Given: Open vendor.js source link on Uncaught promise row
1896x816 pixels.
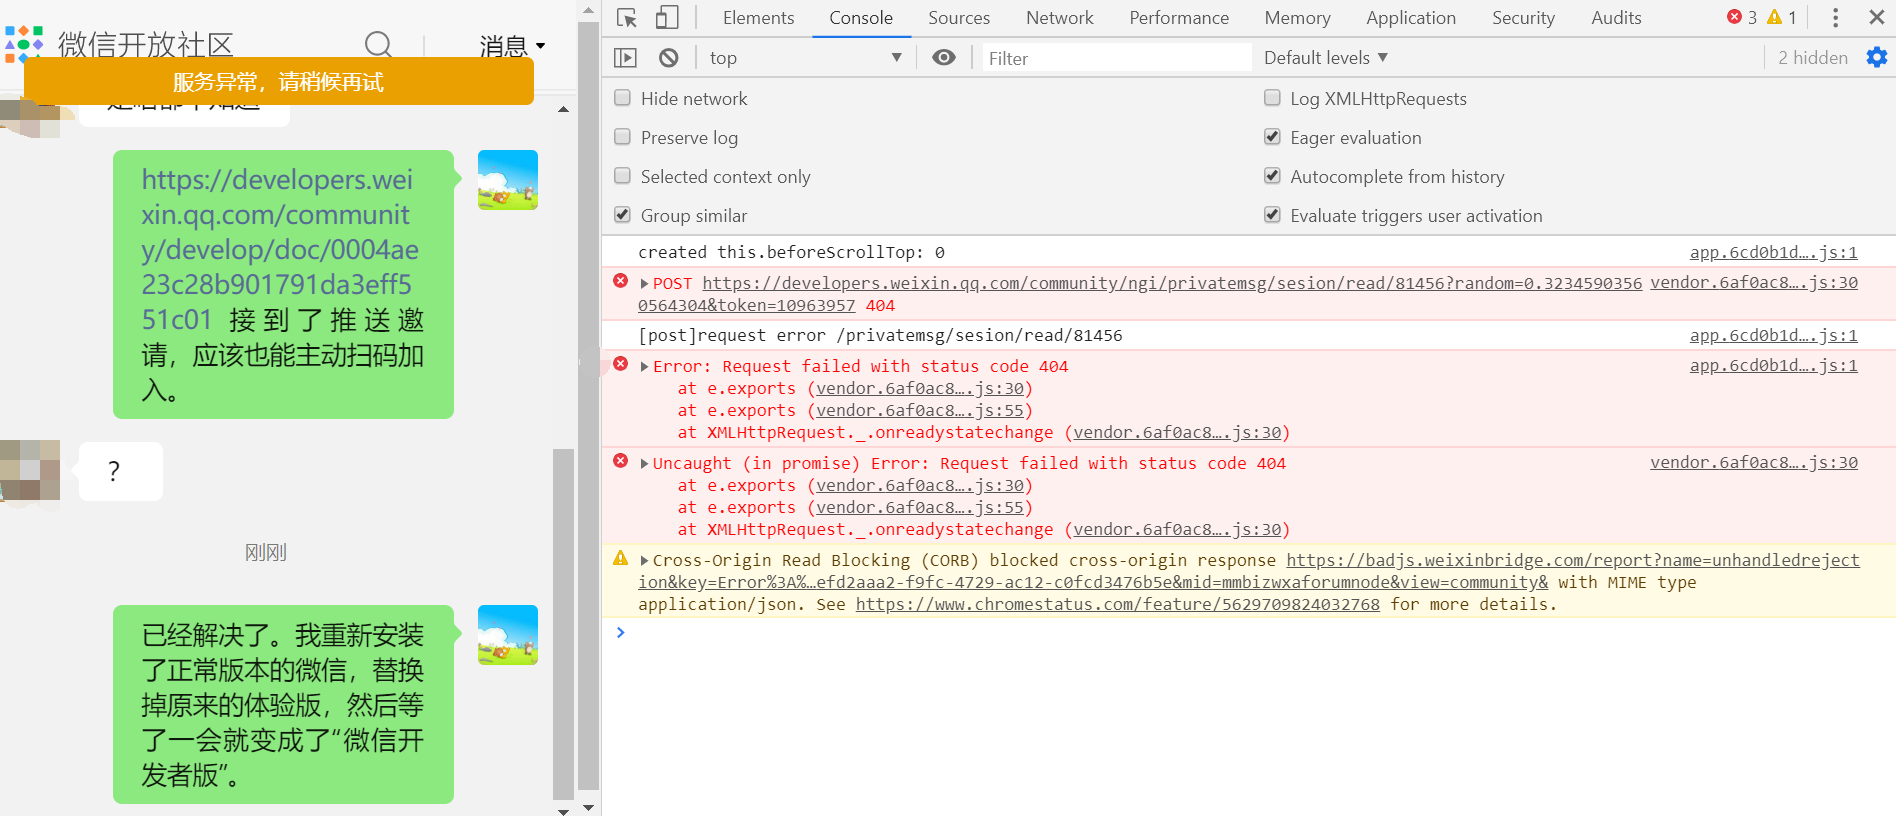Looking at the screenshot, I should (1753, 463).
